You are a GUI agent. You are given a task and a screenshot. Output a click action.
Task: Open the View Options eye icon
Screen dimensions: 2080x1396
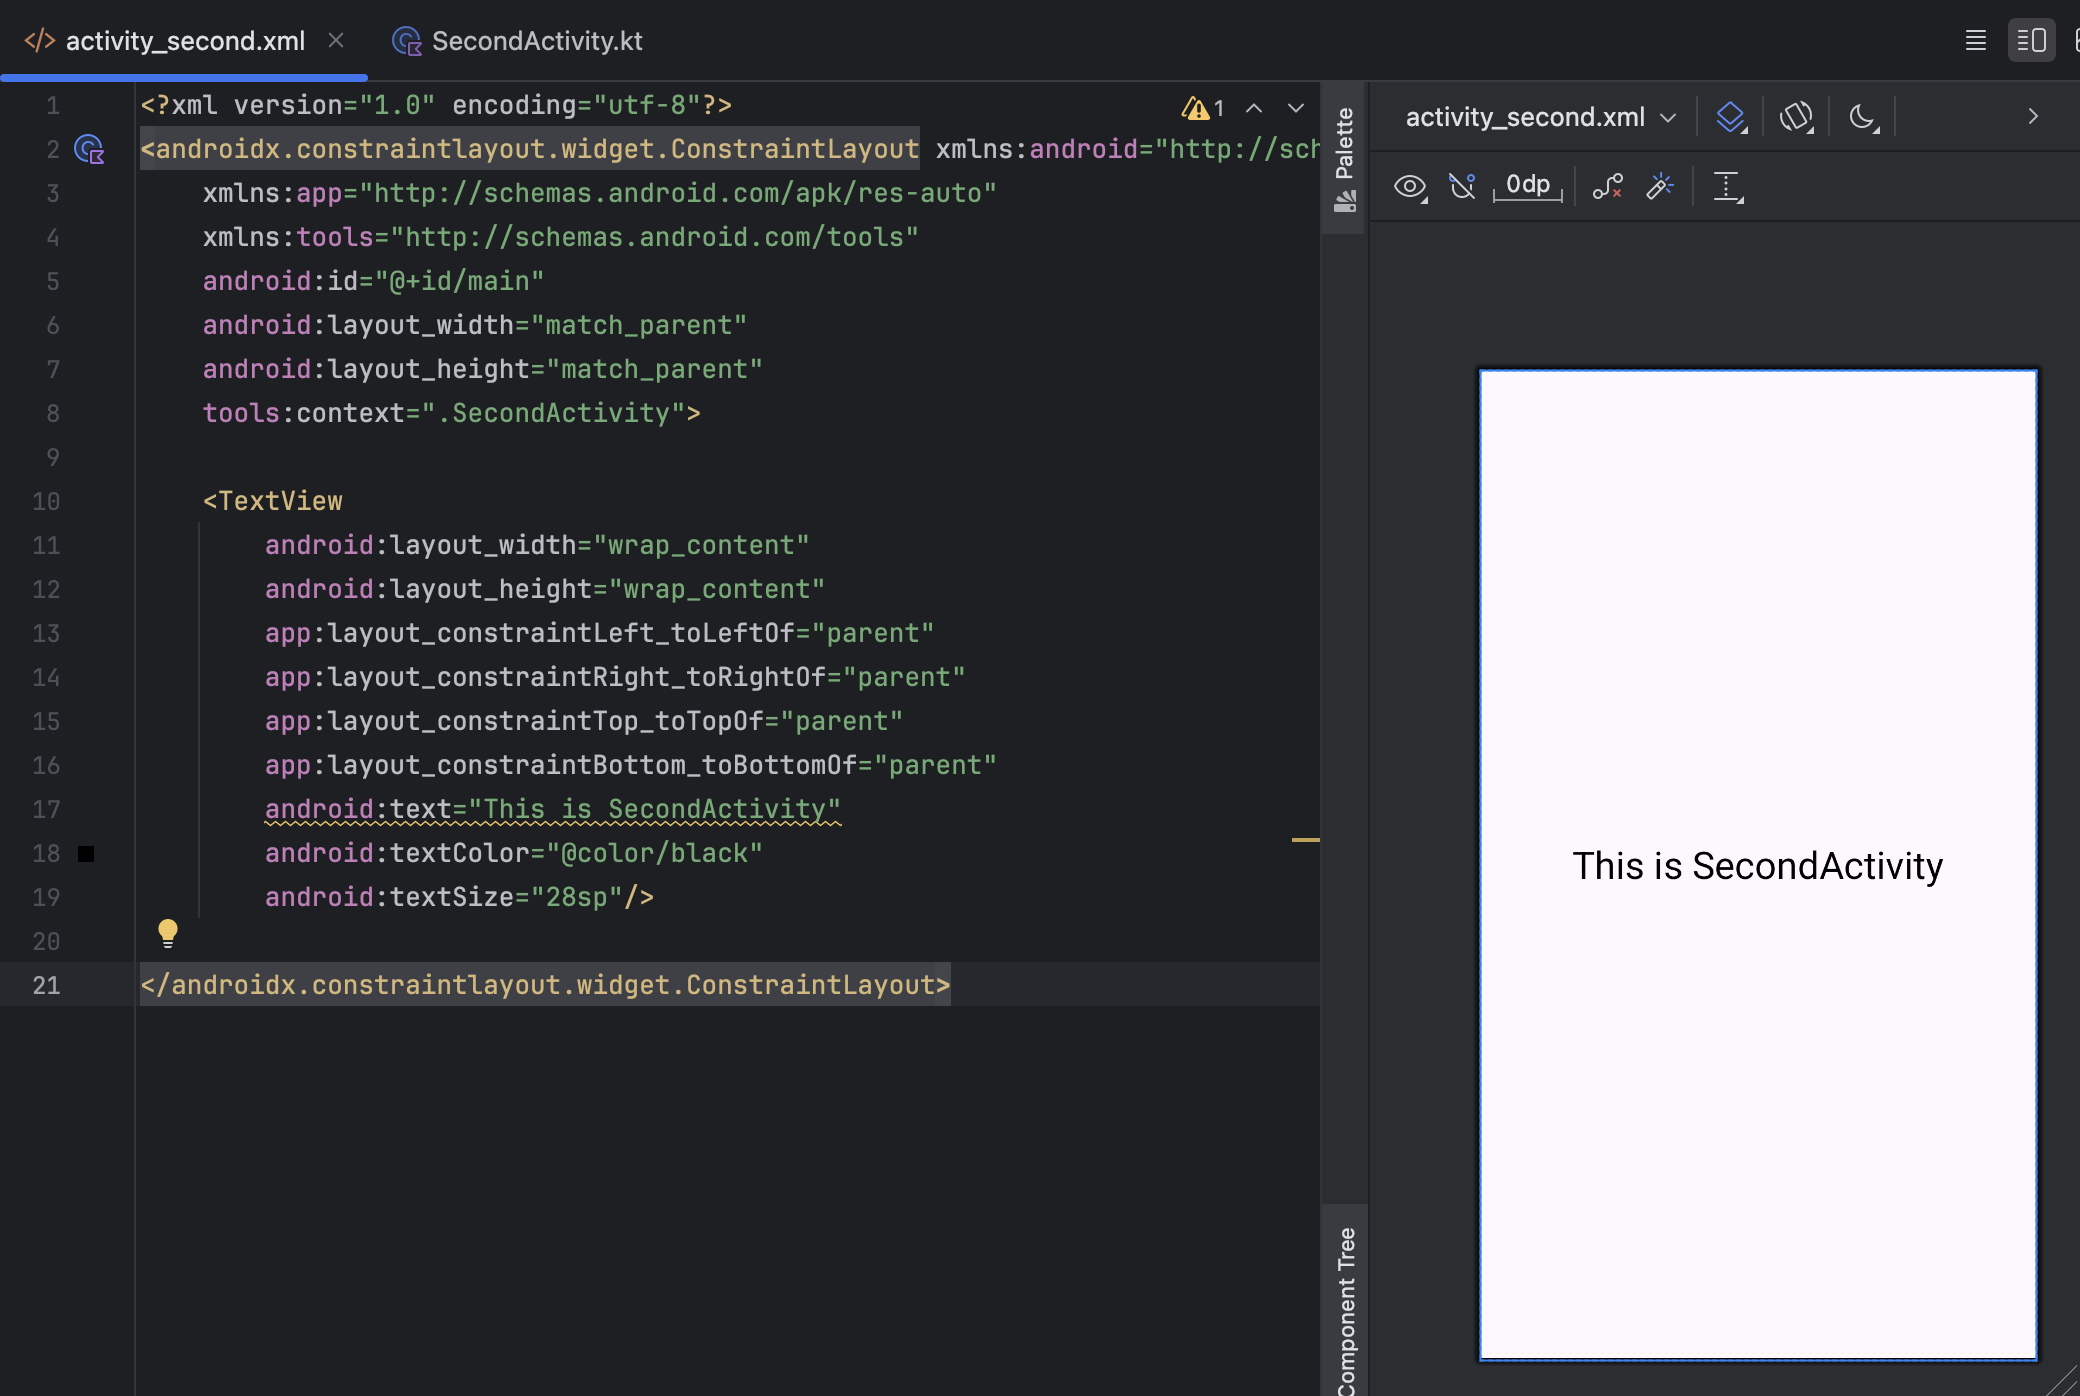(x=1410, y=186)
